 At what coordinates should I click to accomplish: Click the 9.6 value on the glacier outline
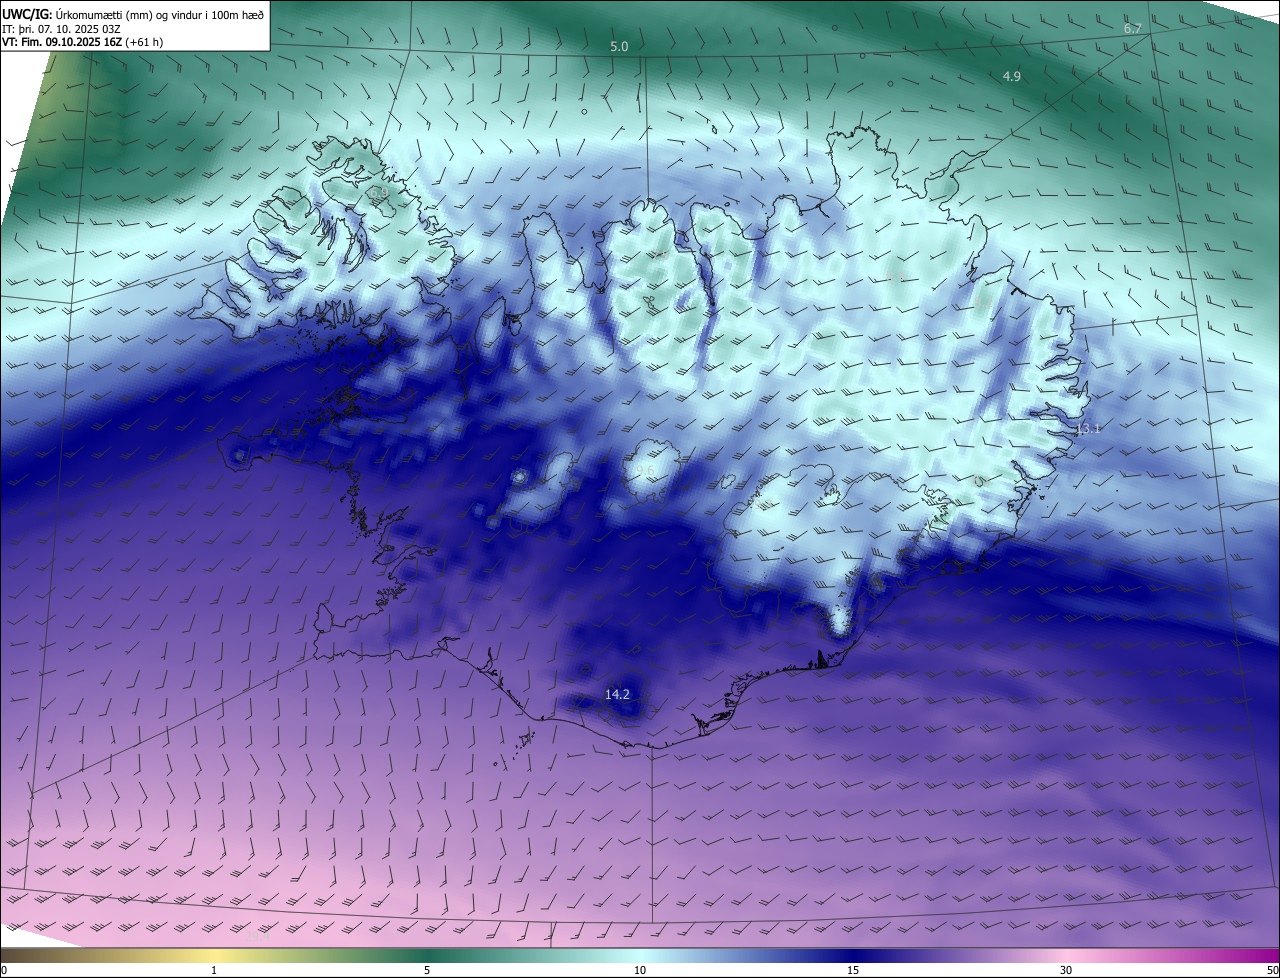(645, 471)
